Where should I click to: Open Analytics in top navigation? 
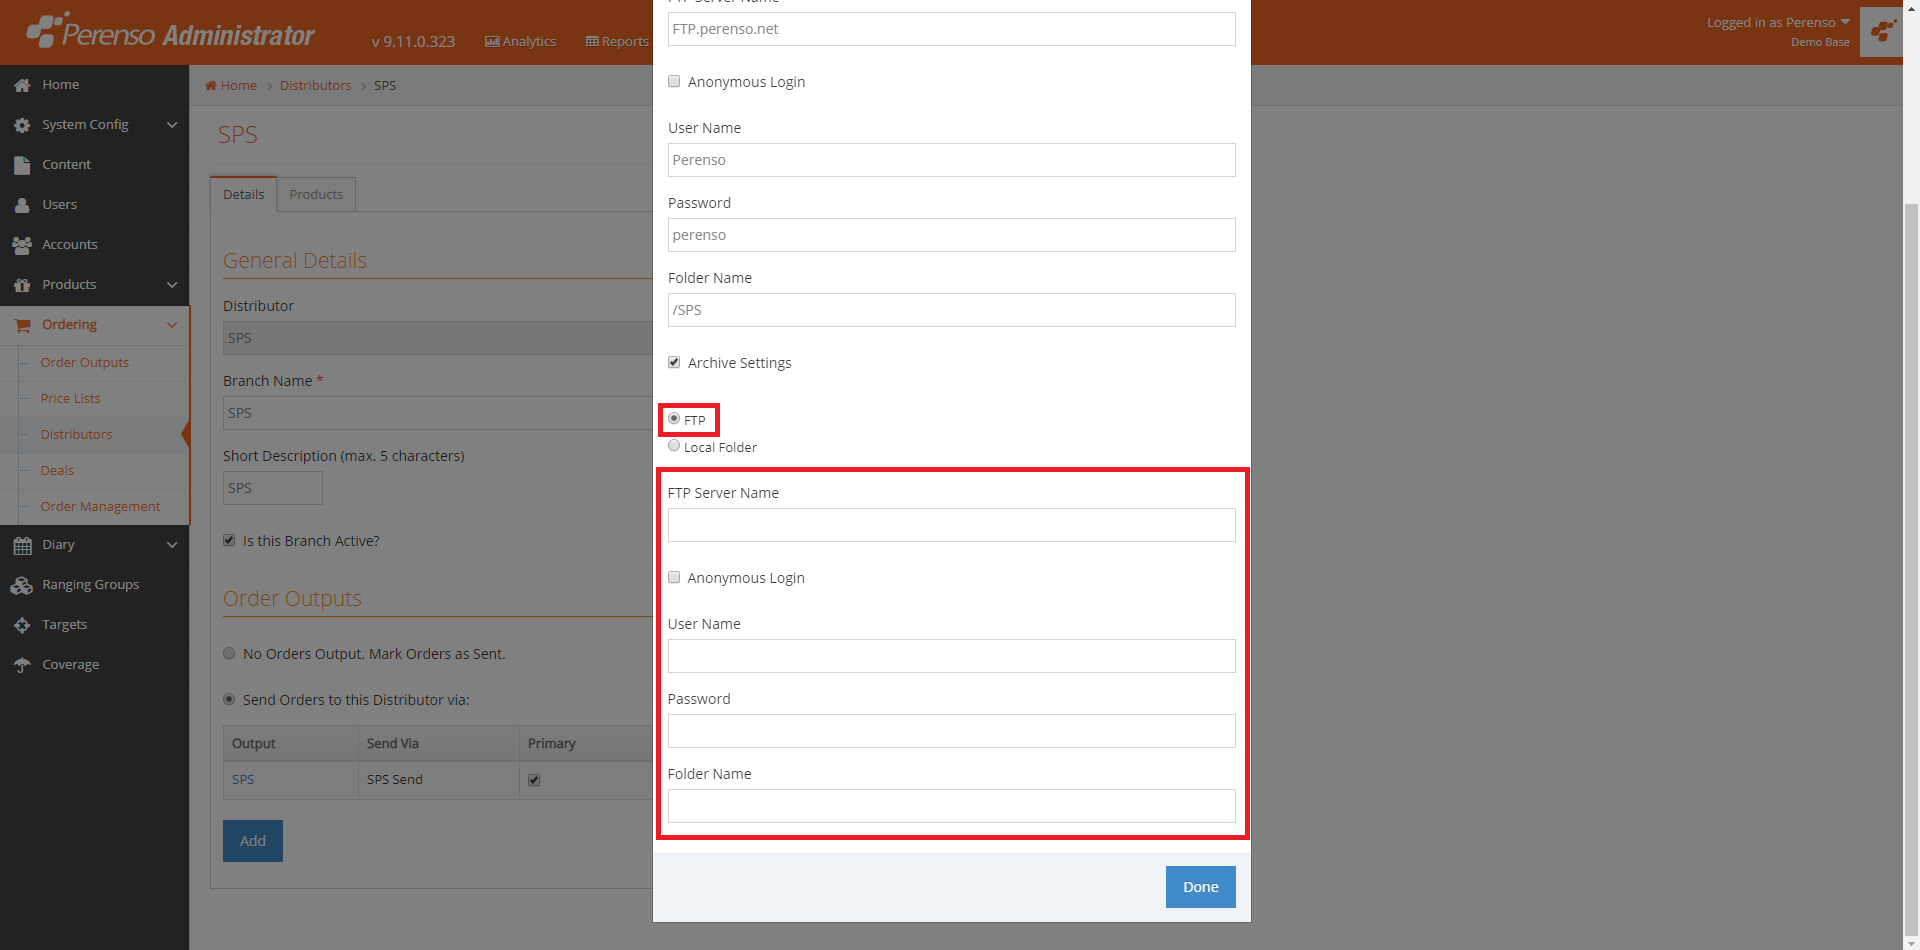point(520,41)
